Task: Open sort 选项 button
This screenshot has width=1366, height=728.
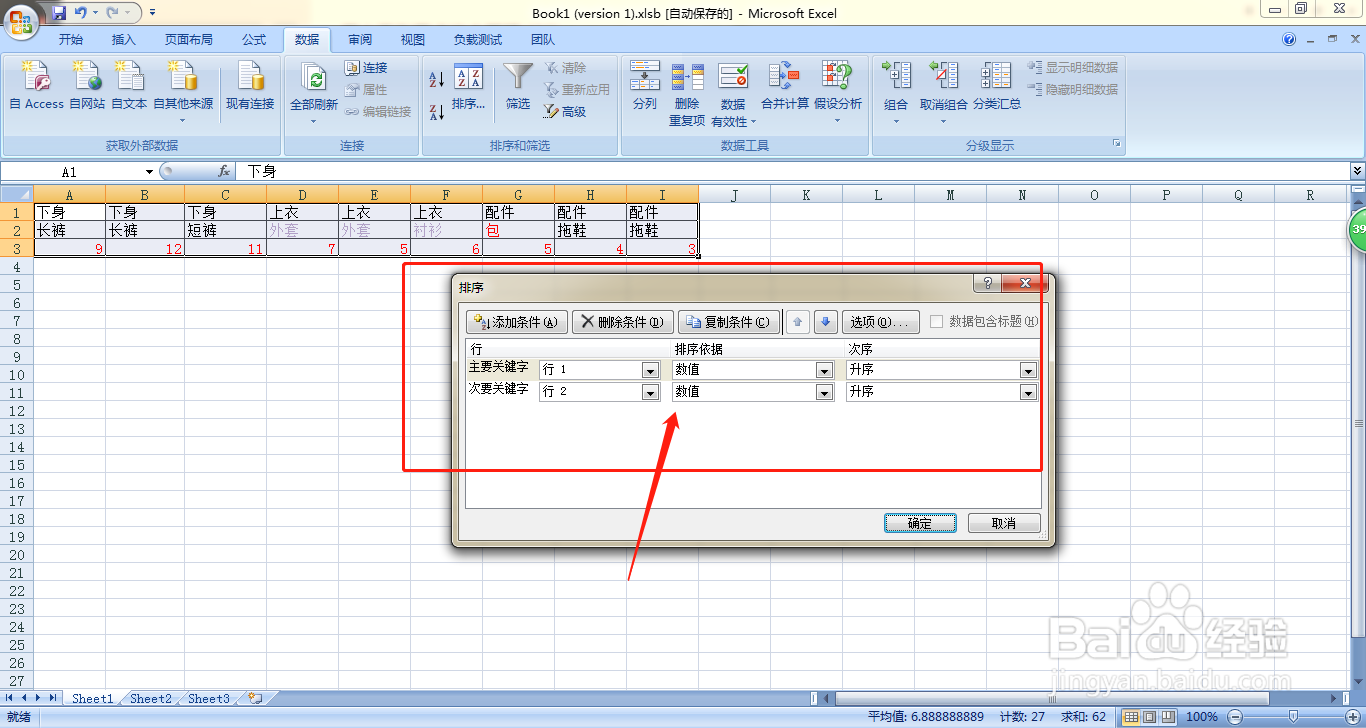Action: click(880, 322)
